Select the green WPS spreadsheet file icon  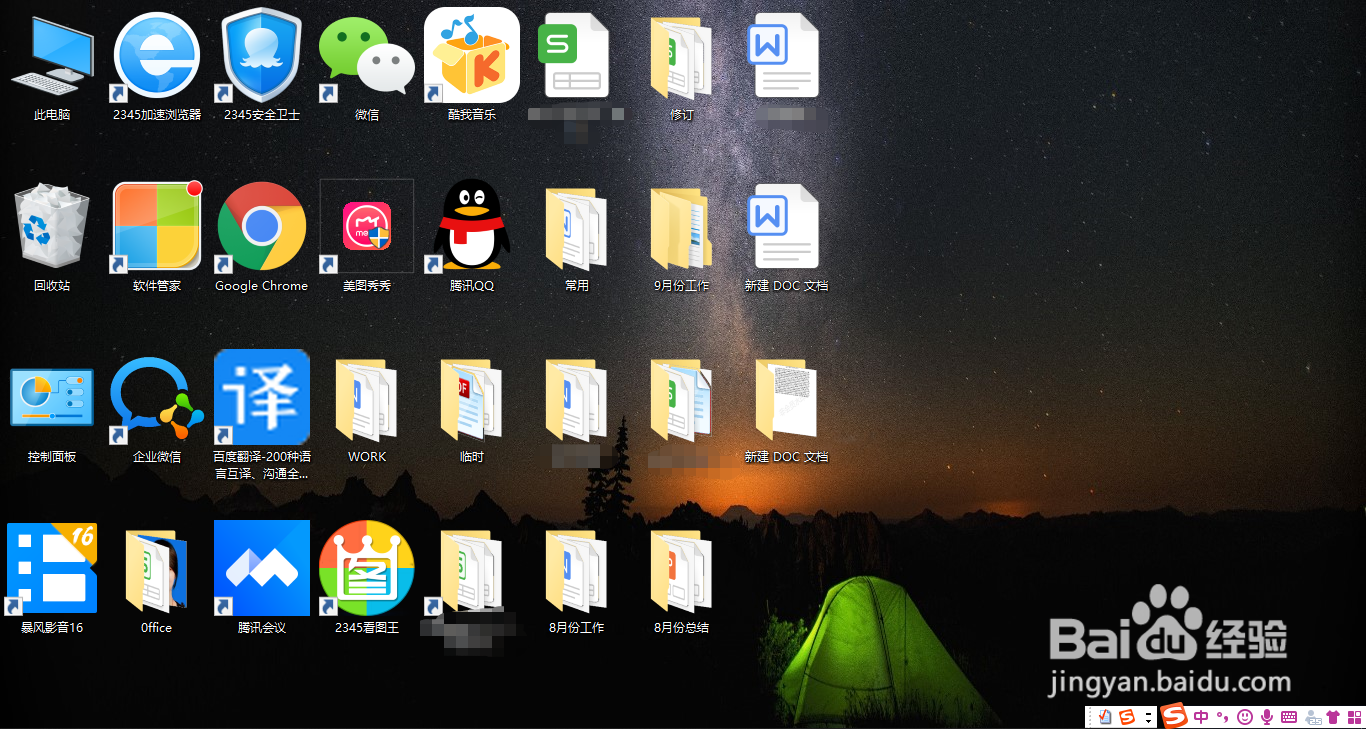[574, 55]
